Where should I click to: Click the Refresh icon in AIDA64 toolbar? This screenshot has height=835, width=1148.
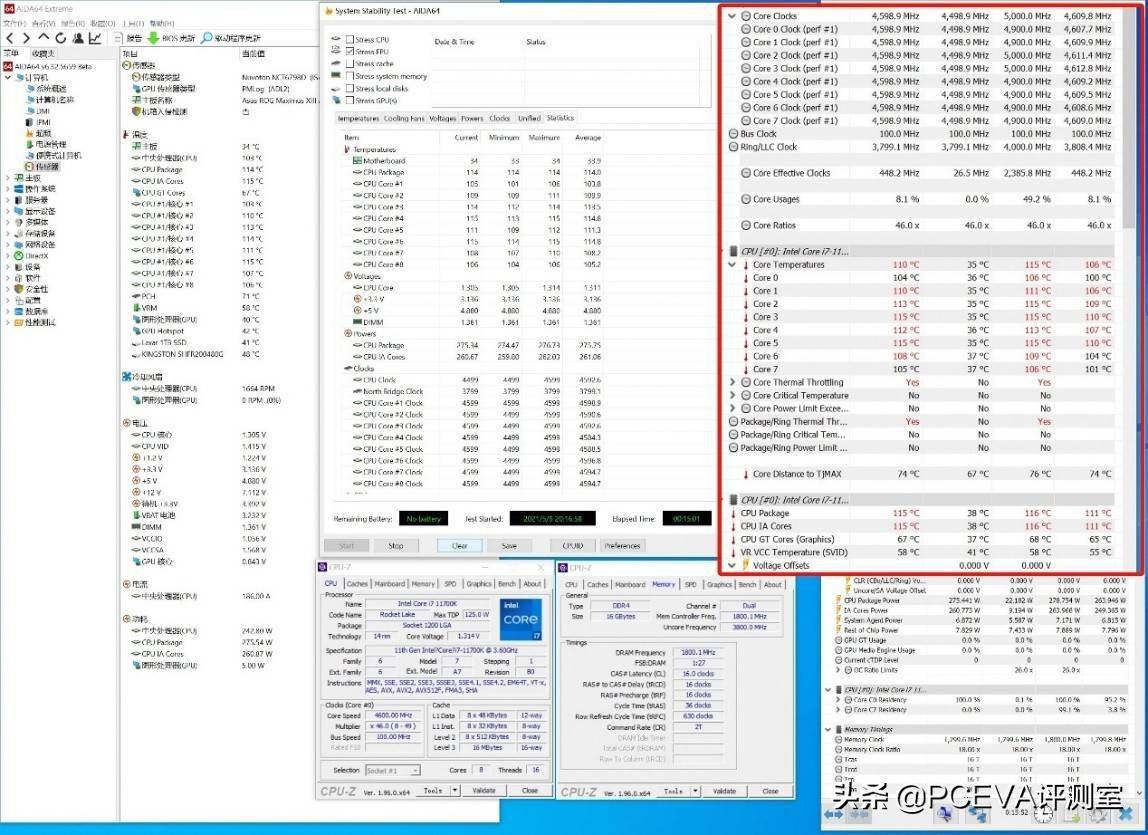[x=61, y=38]
